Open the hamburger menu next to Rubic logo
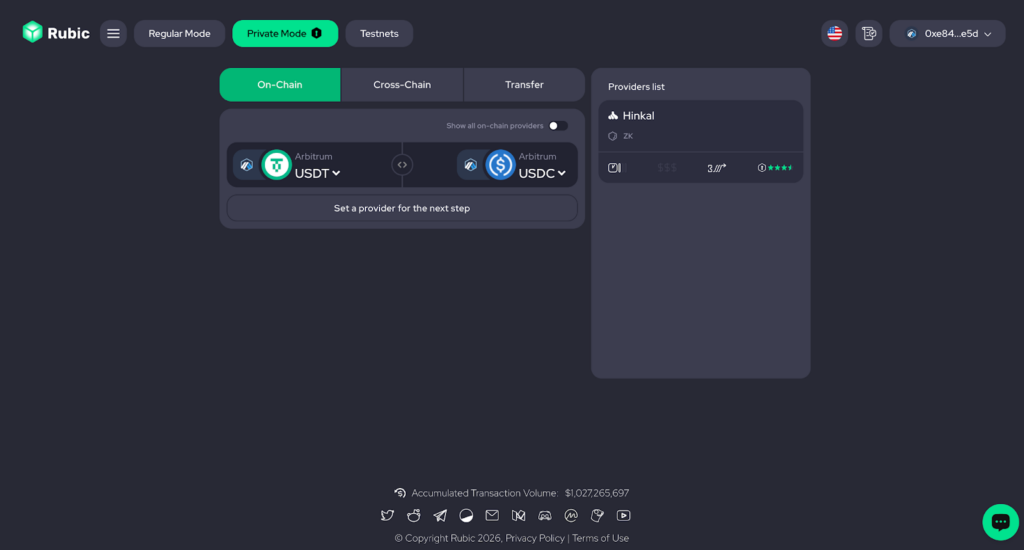This screenshot has height=550, width=1024. click(113, 33)
